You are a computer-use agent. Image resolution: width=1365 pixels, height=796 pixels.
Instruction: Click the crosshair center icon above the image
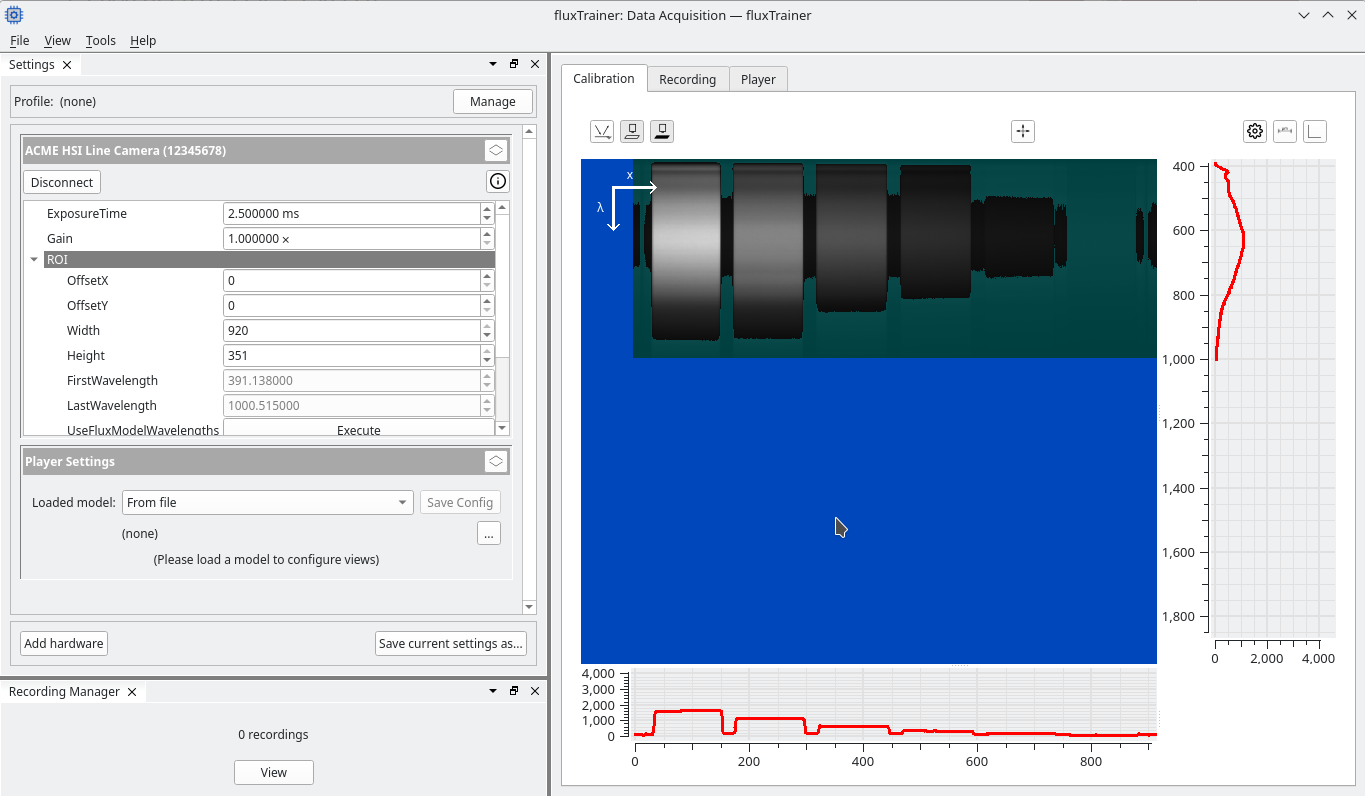tap(1022, 131)
